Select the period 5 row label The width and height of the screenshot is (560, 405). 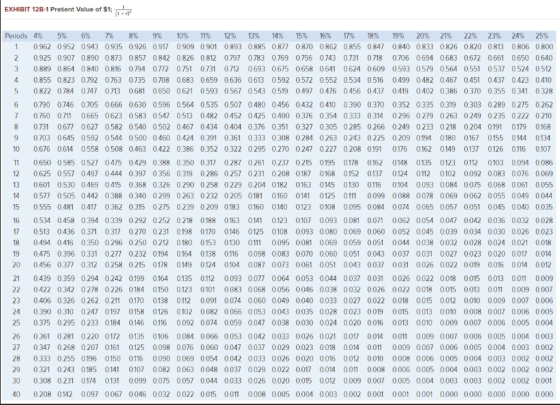(x=16, y=91)
